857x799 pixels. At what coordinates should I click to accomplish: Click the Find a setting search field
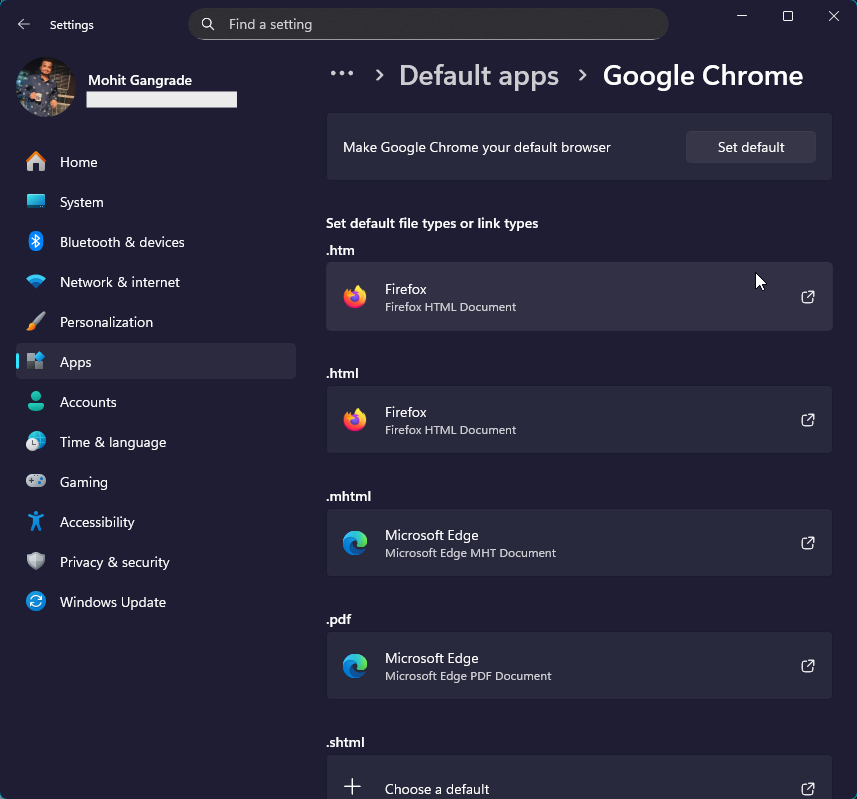point(428,23)
